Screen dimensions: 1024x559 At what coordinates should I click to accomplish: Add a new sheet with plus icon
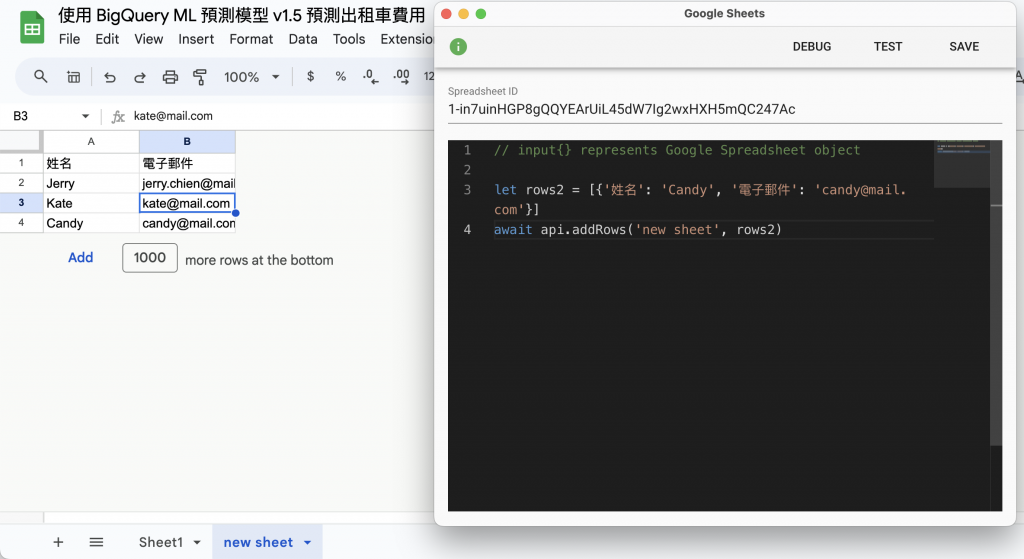tap(58, 542)
